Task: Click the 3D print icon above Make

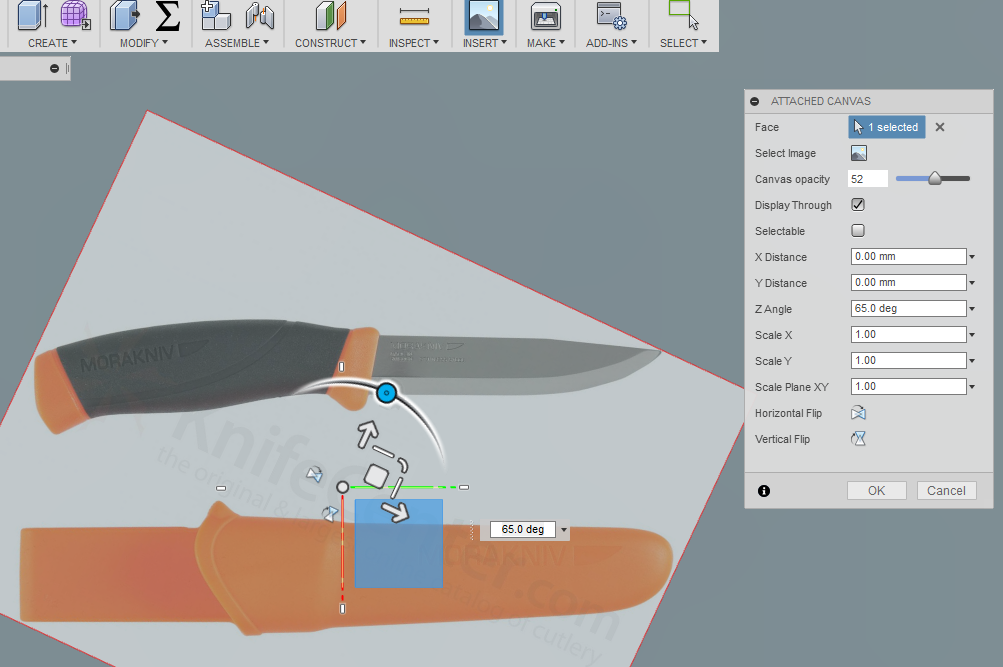Action: (x=545, y=17)
